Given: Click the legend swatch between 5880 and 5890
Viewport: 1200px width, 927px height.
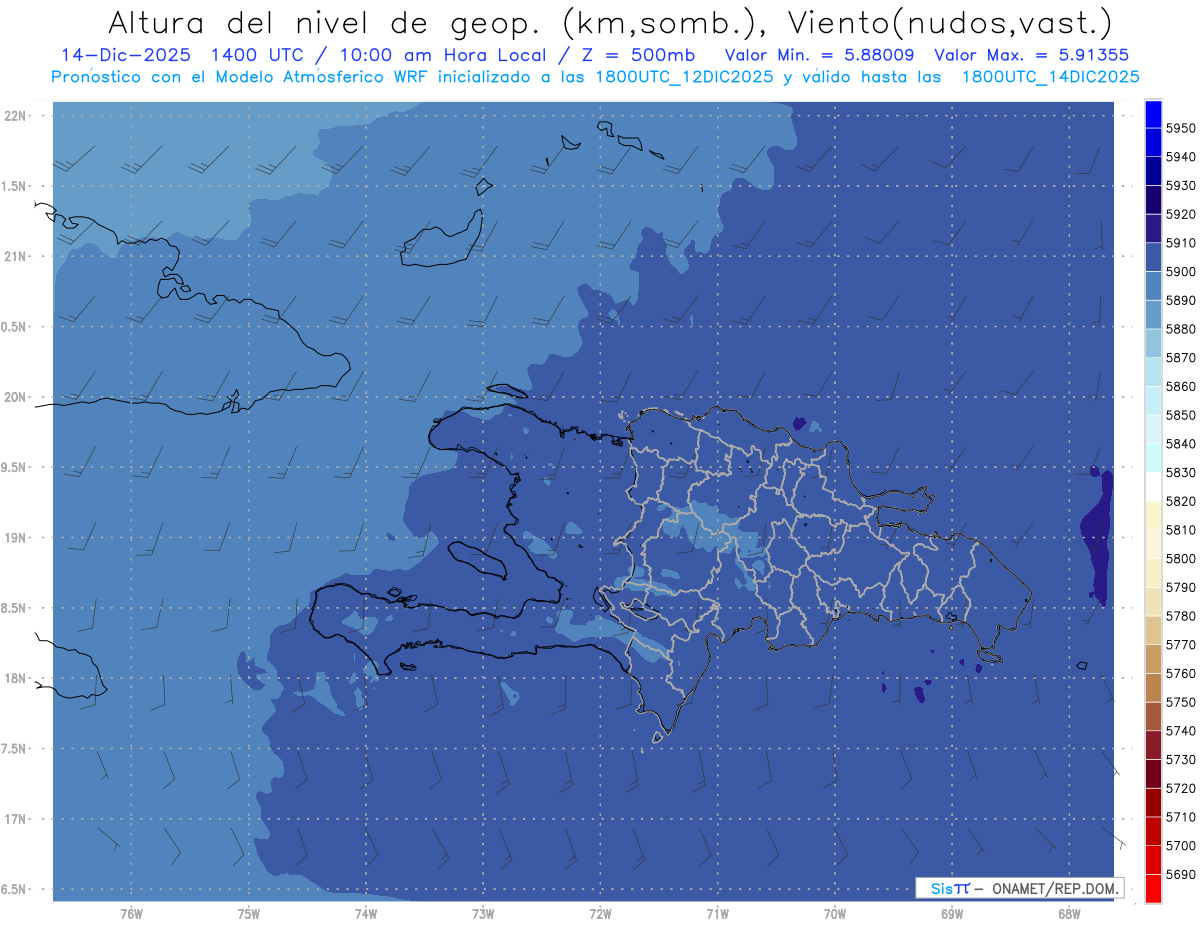Looking at the screenshot, I should [x=1153, y=314].
